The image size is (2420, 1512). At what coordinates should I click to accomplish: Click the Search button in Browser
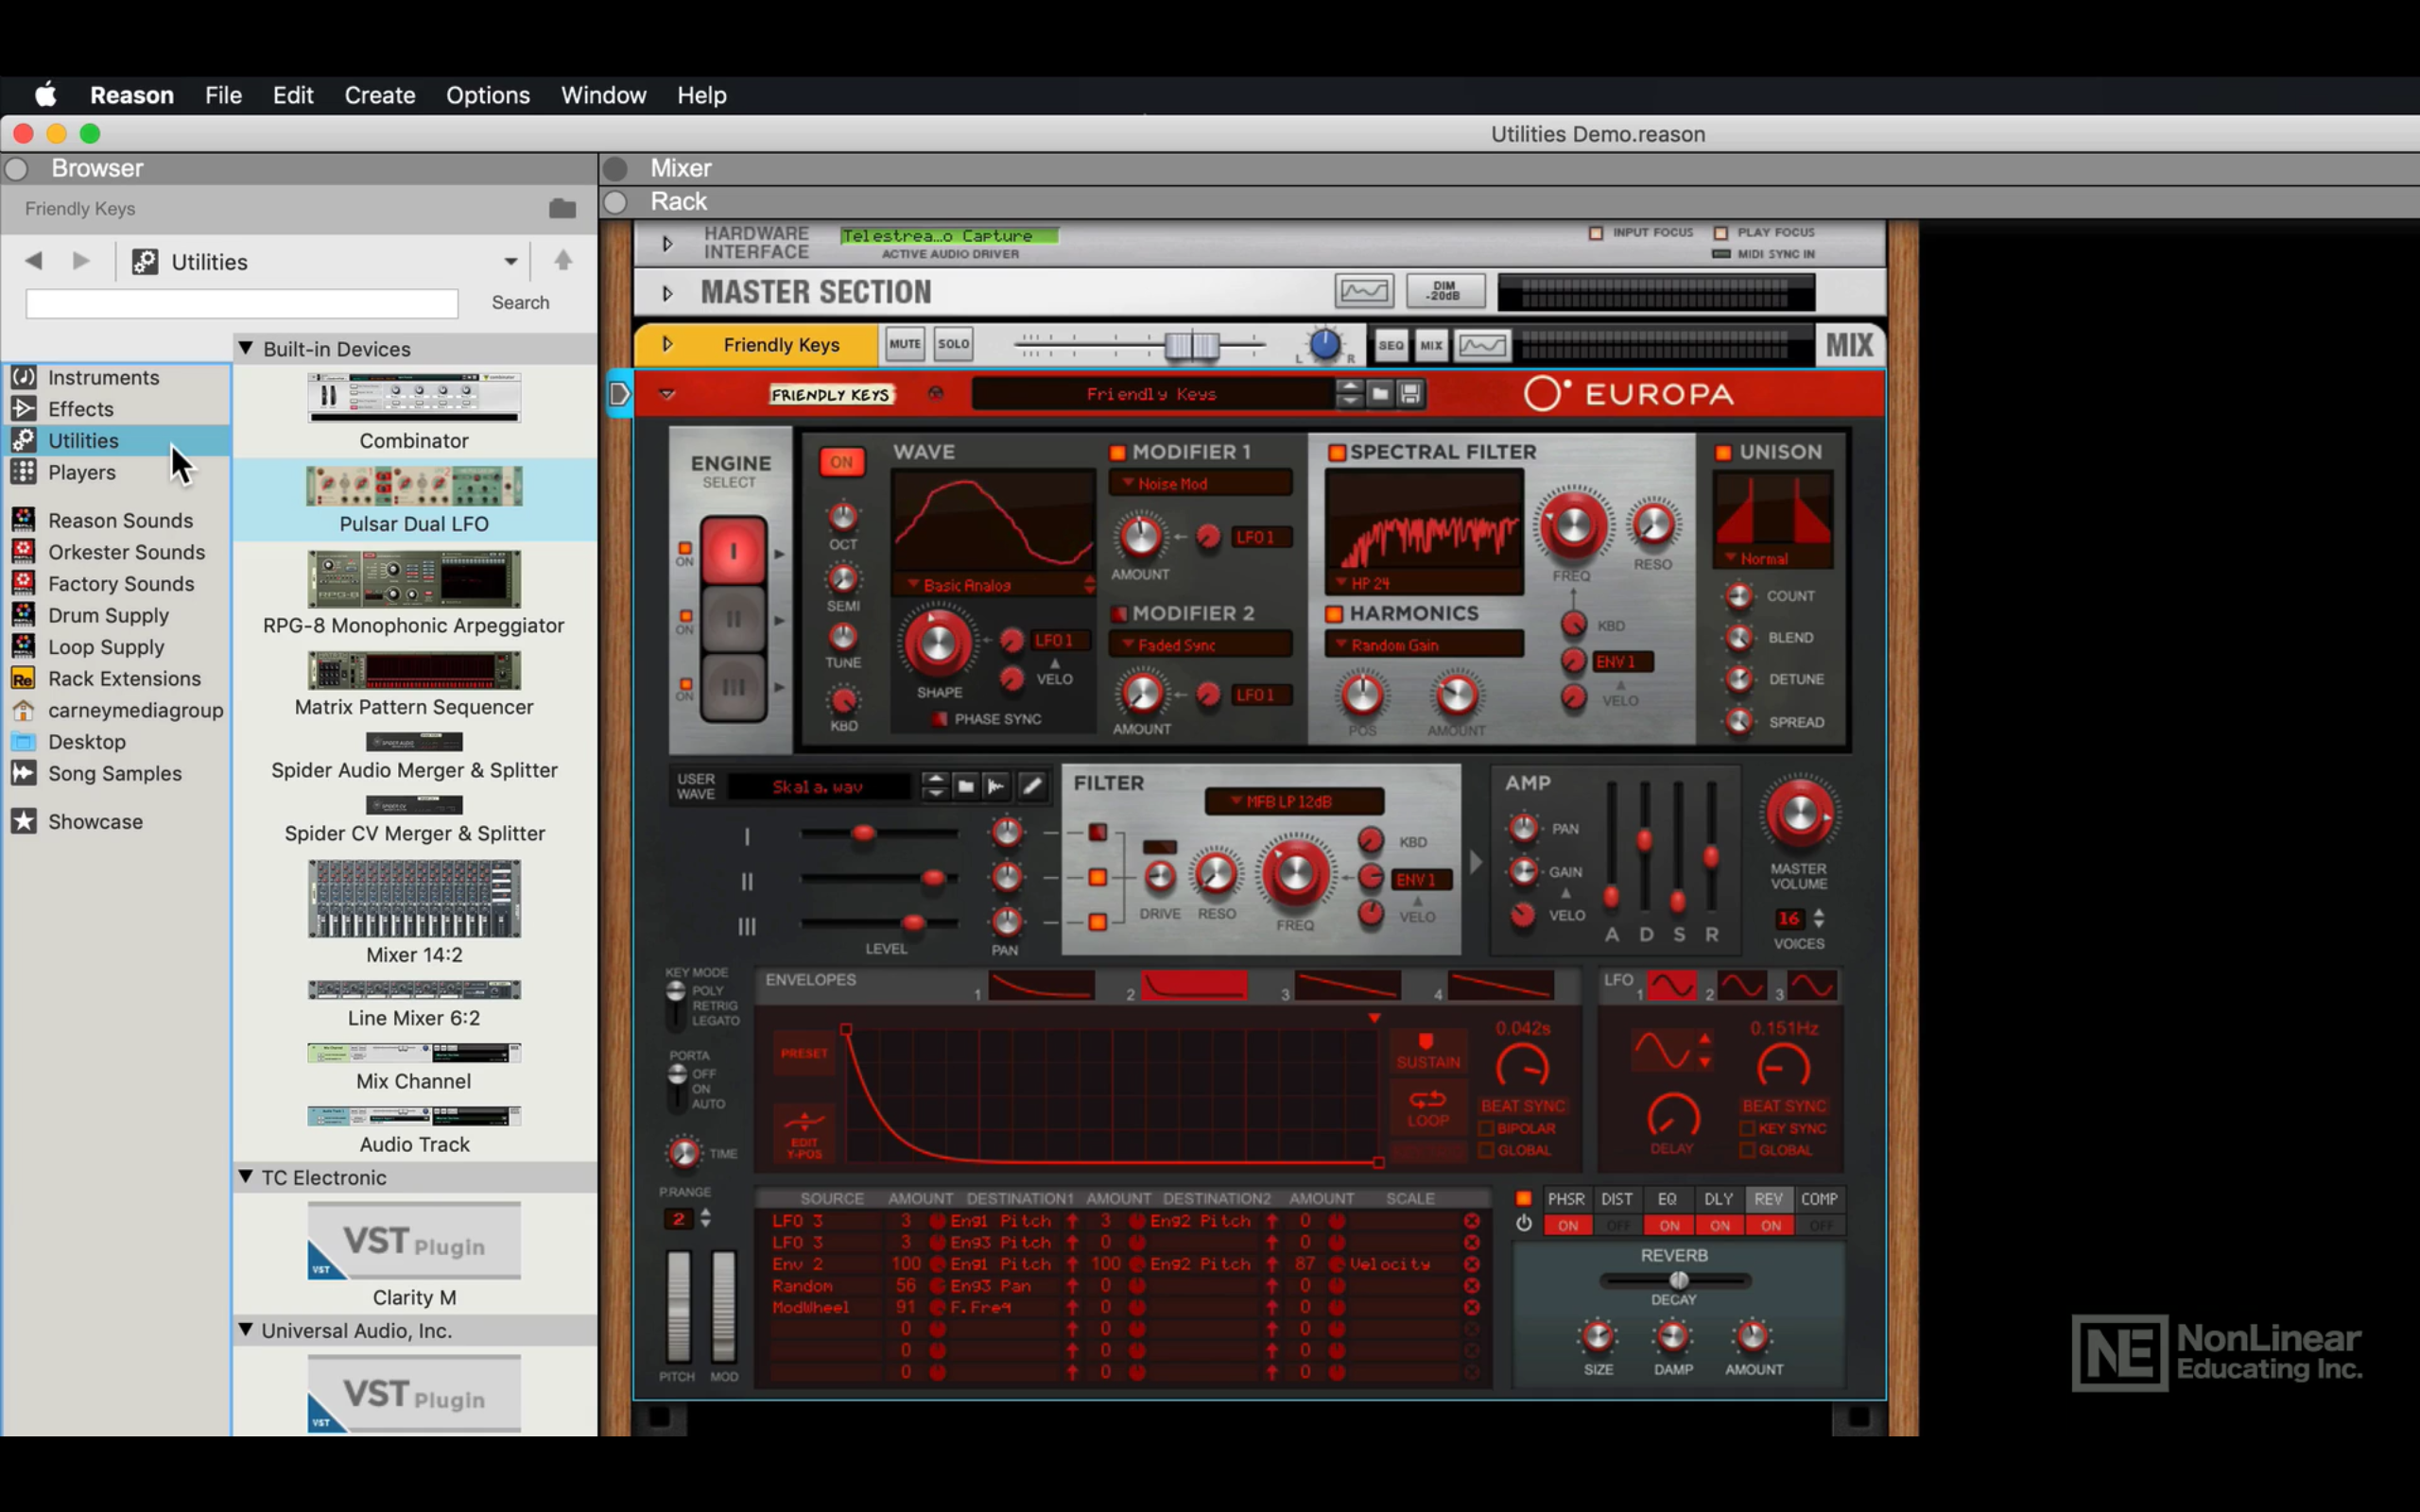(520, 302)
